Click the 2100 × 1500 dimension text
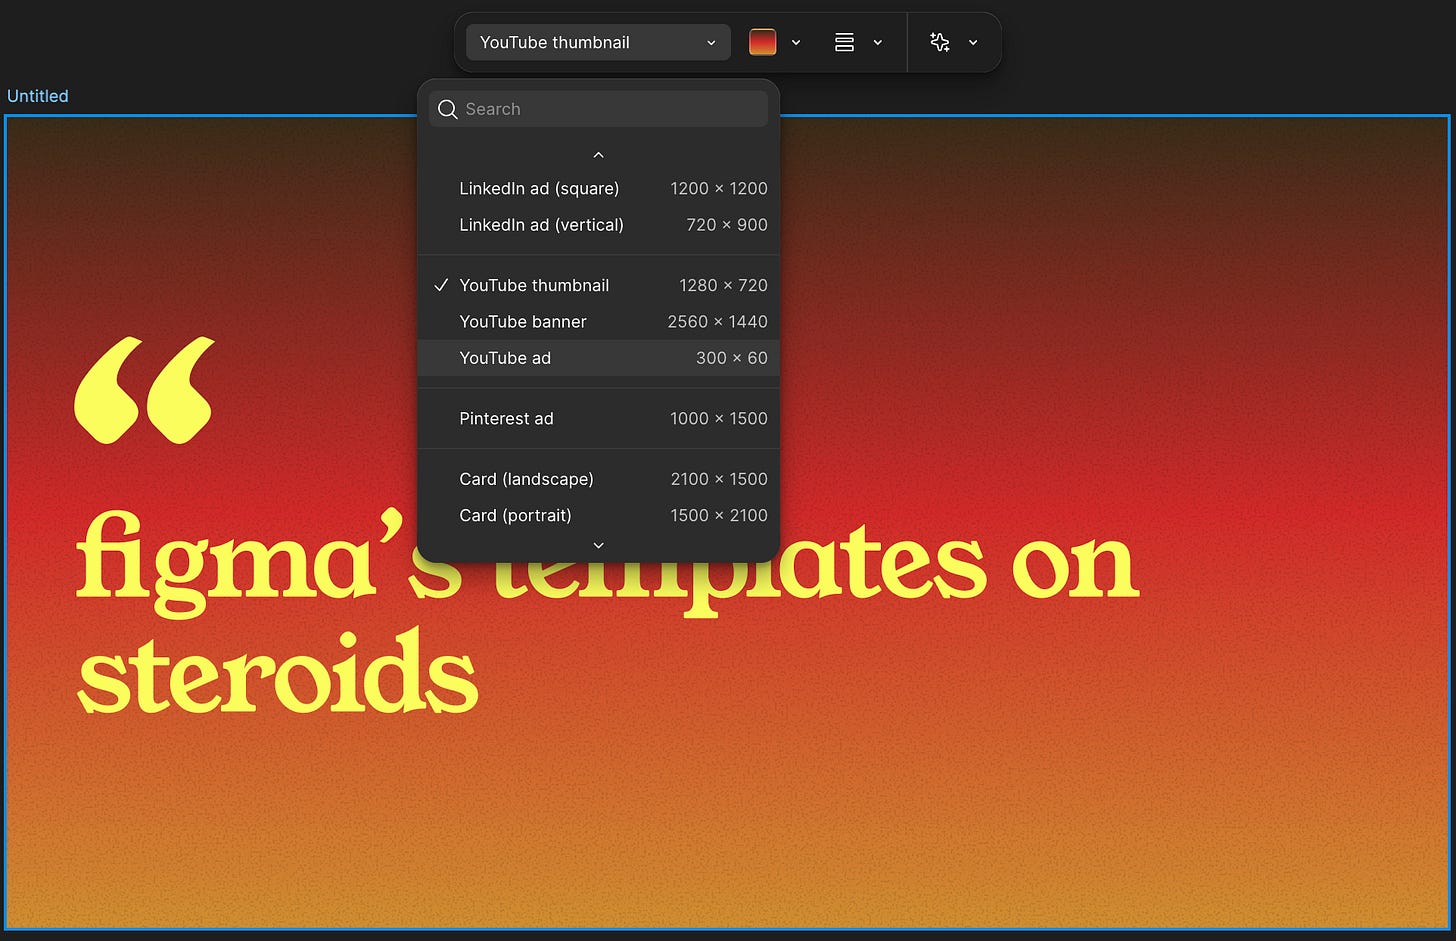The image size is (1456, 941). click(x=718, y=479)
